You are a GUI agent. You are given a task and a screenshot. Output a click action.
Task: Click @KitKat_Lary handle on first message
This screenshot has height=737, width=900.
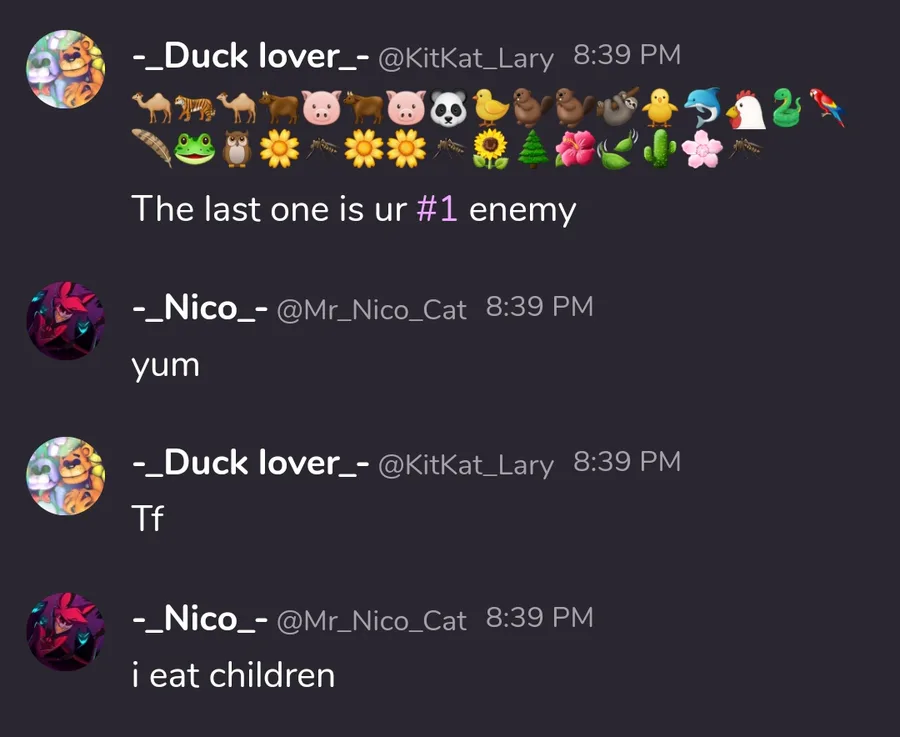(465, 59)
